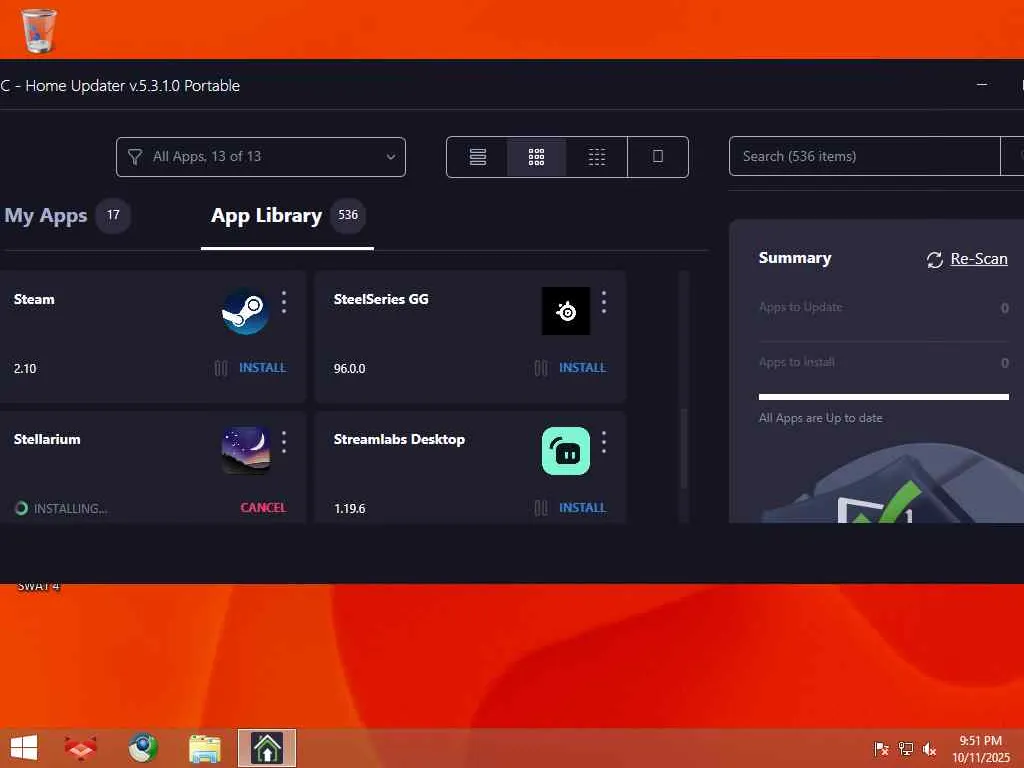Click the Stellarium installing spinner
This screenshot has height=768, width=1024.
pyautogui.click(x=21, y=508)
